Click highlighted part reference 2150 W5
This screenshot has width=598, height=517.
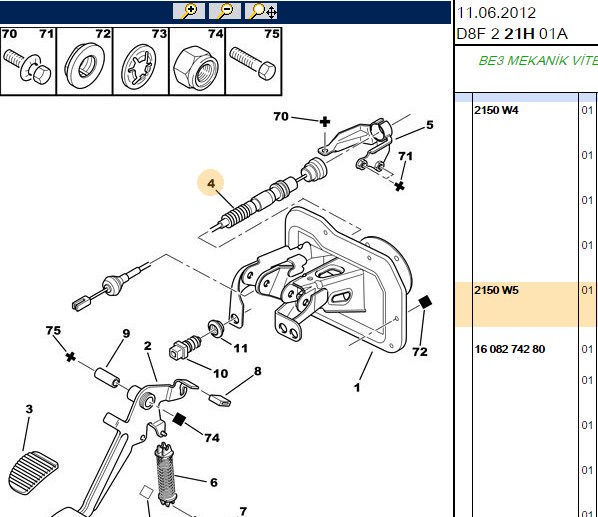(x=496, y=290)
